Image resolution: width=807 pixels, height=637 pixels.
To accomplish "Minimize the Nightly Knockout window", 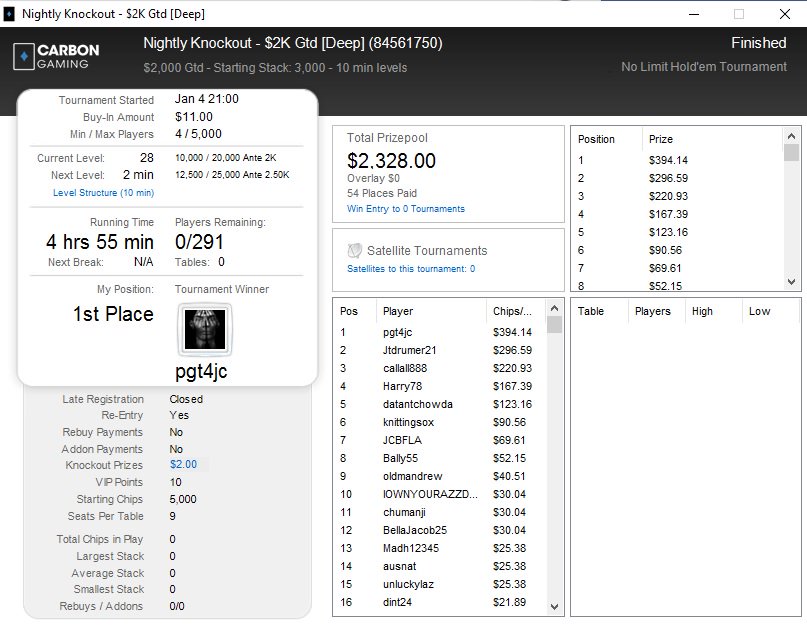I will coord(694,14).
